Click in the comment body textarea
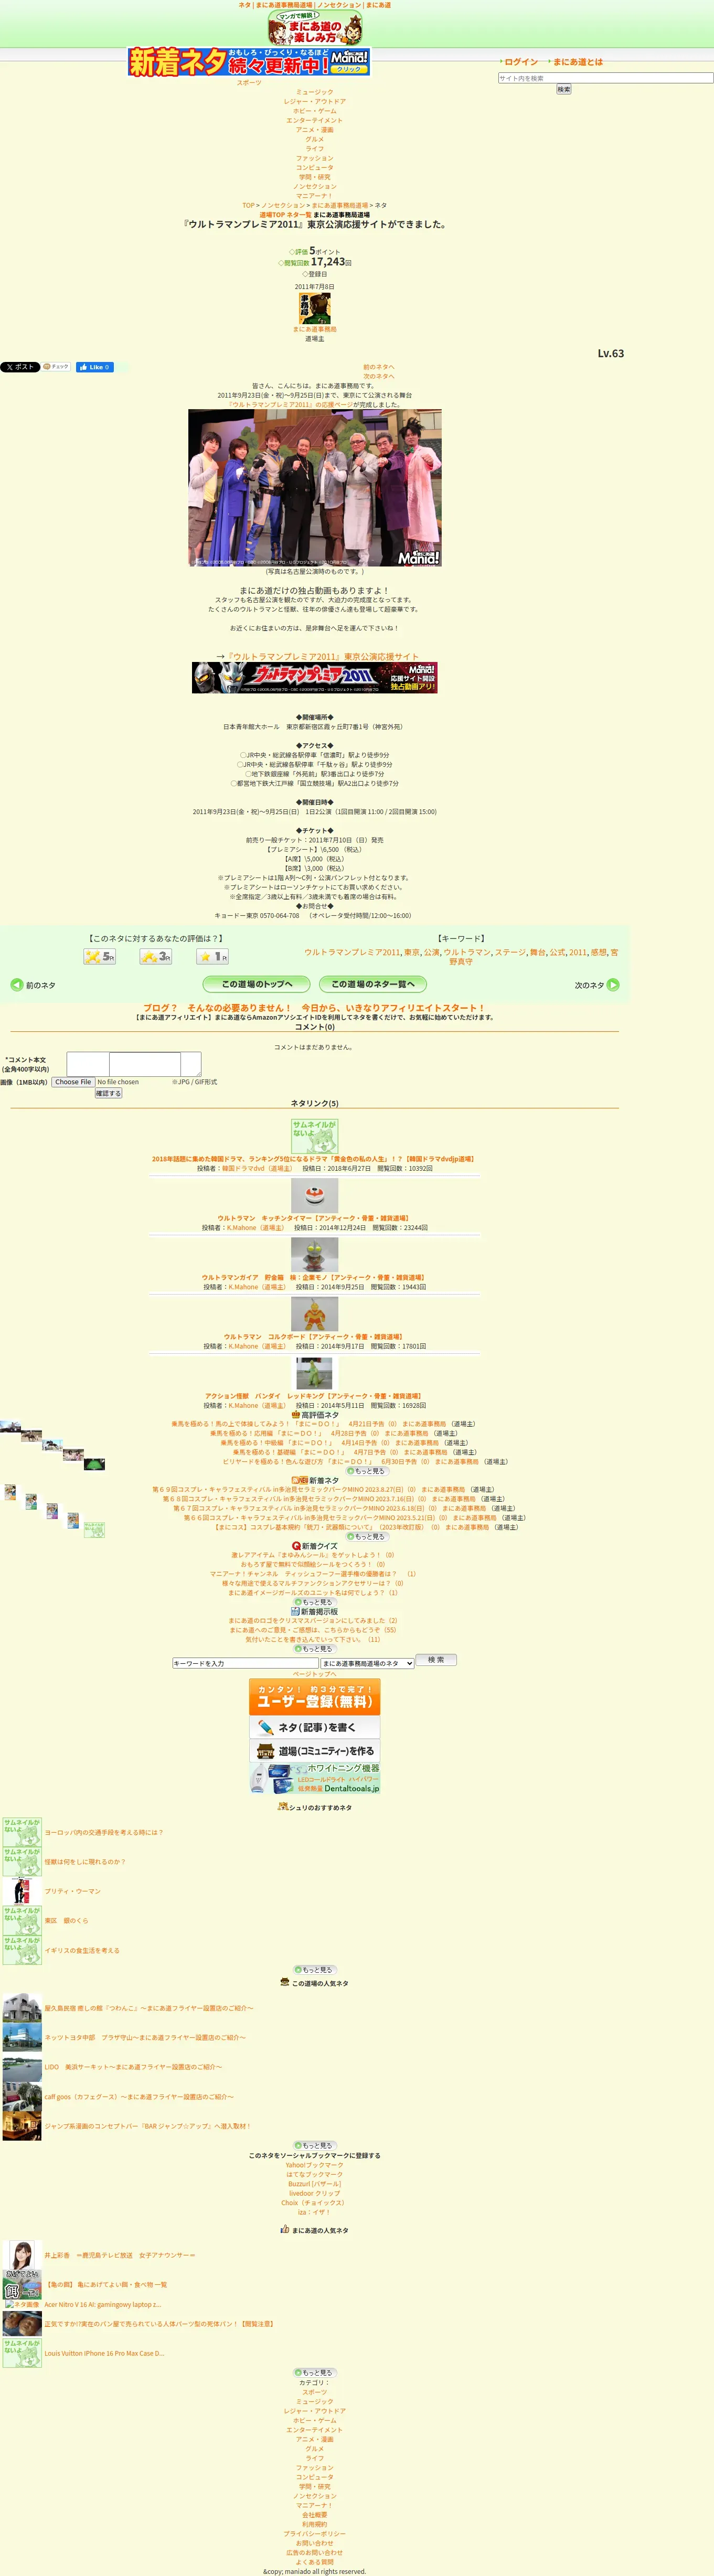This screenshot has height=2576, width=714. pos(134,1064)
